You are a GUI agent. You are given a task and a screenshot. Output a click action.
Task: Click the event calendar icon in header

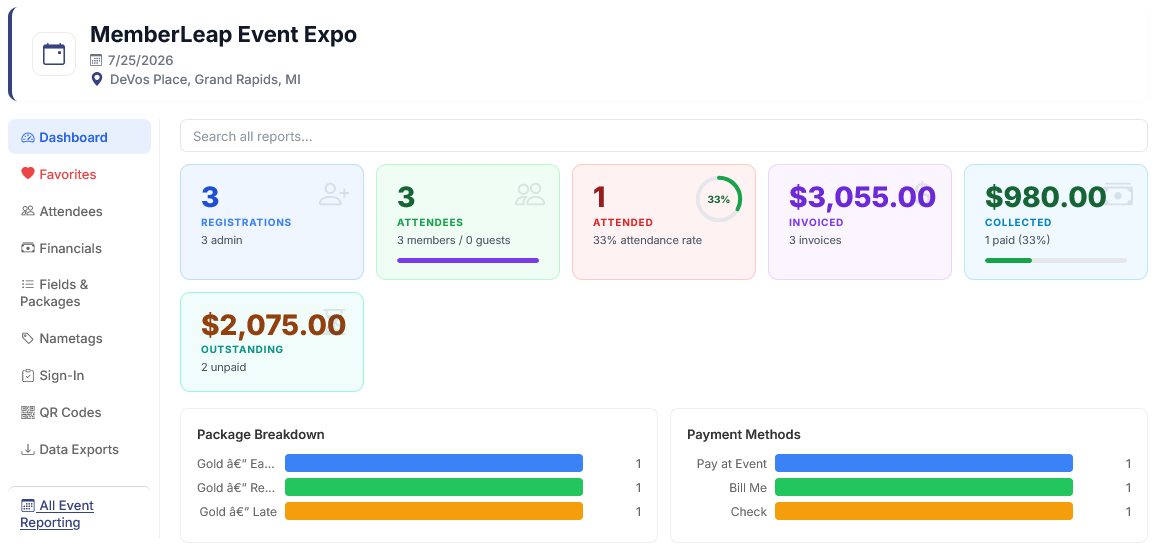point(54,54)
